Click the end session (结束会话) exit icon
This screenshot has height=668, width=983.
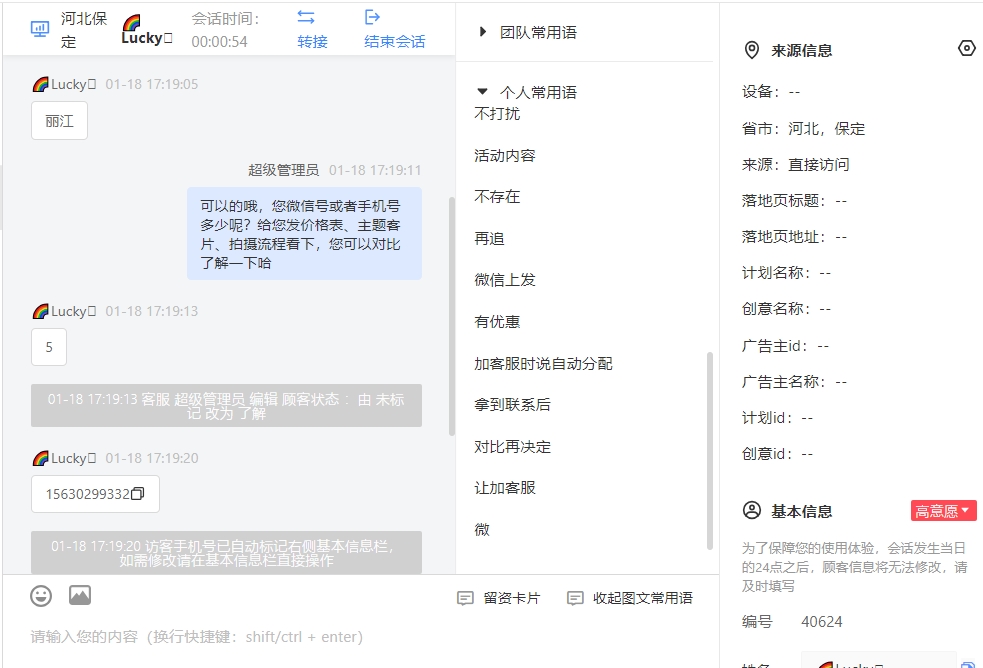point(372,17)
